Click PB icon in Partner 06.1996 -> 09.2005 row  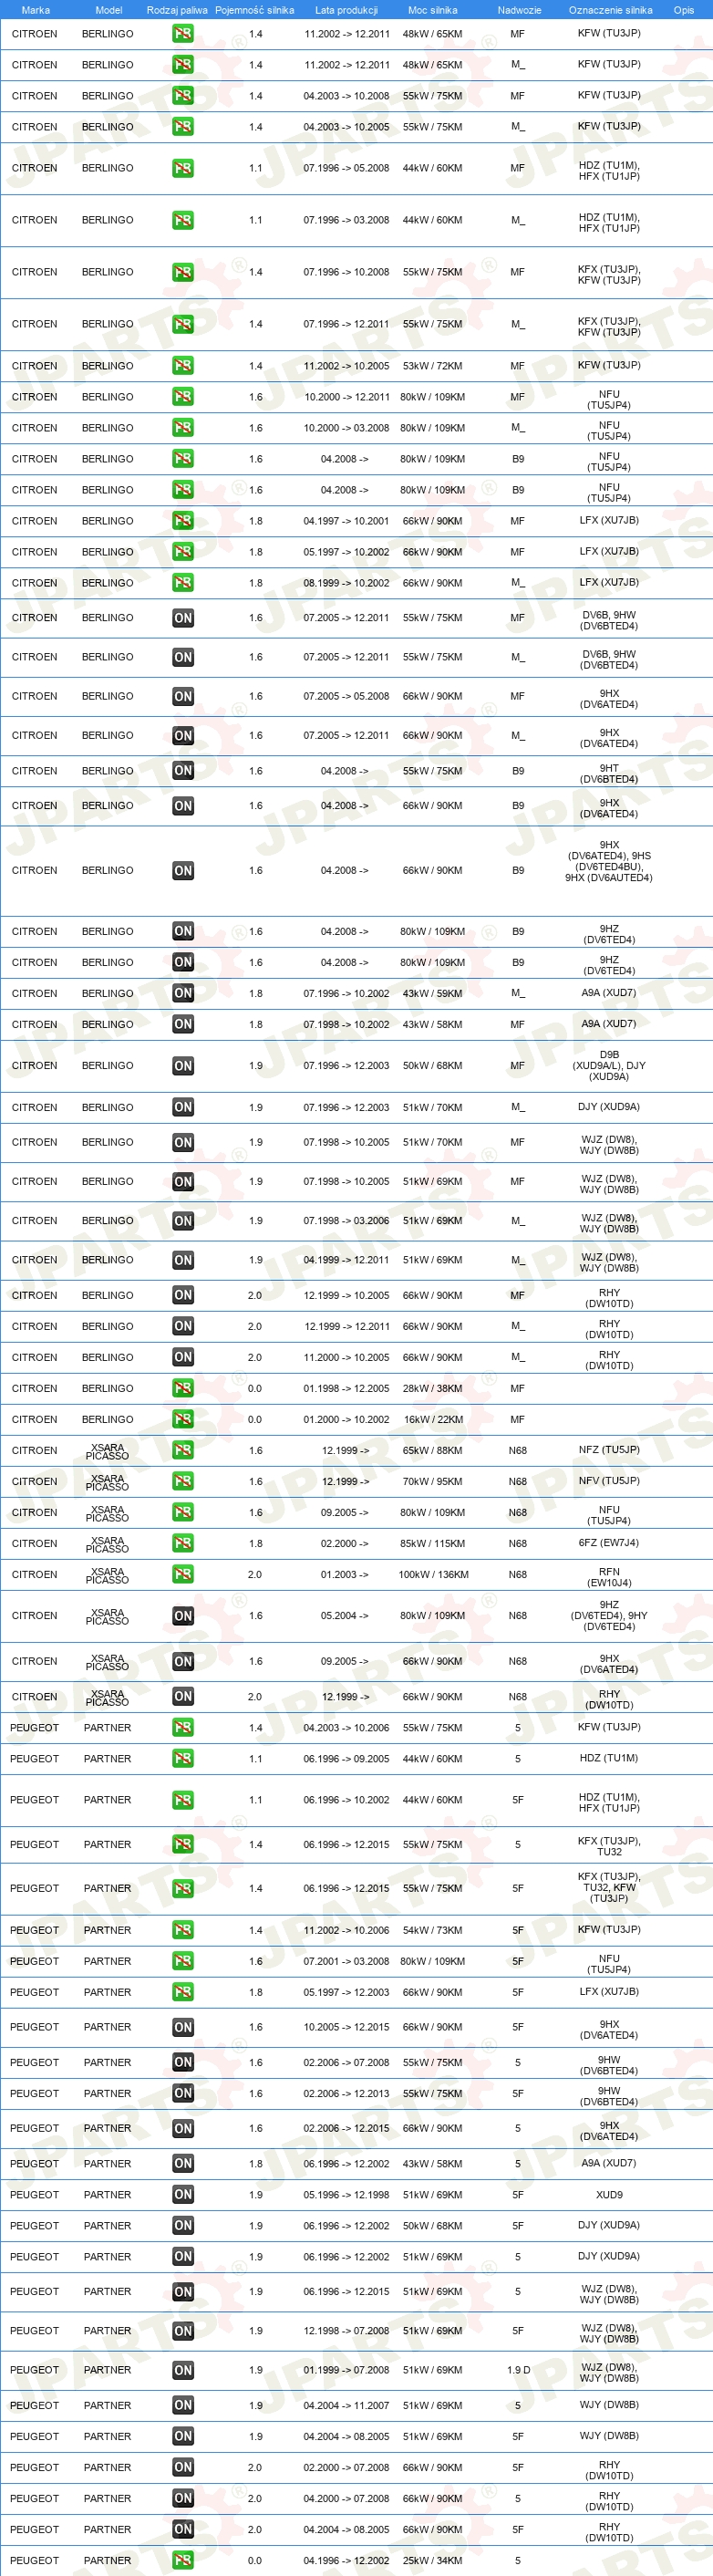point(183,1758)
